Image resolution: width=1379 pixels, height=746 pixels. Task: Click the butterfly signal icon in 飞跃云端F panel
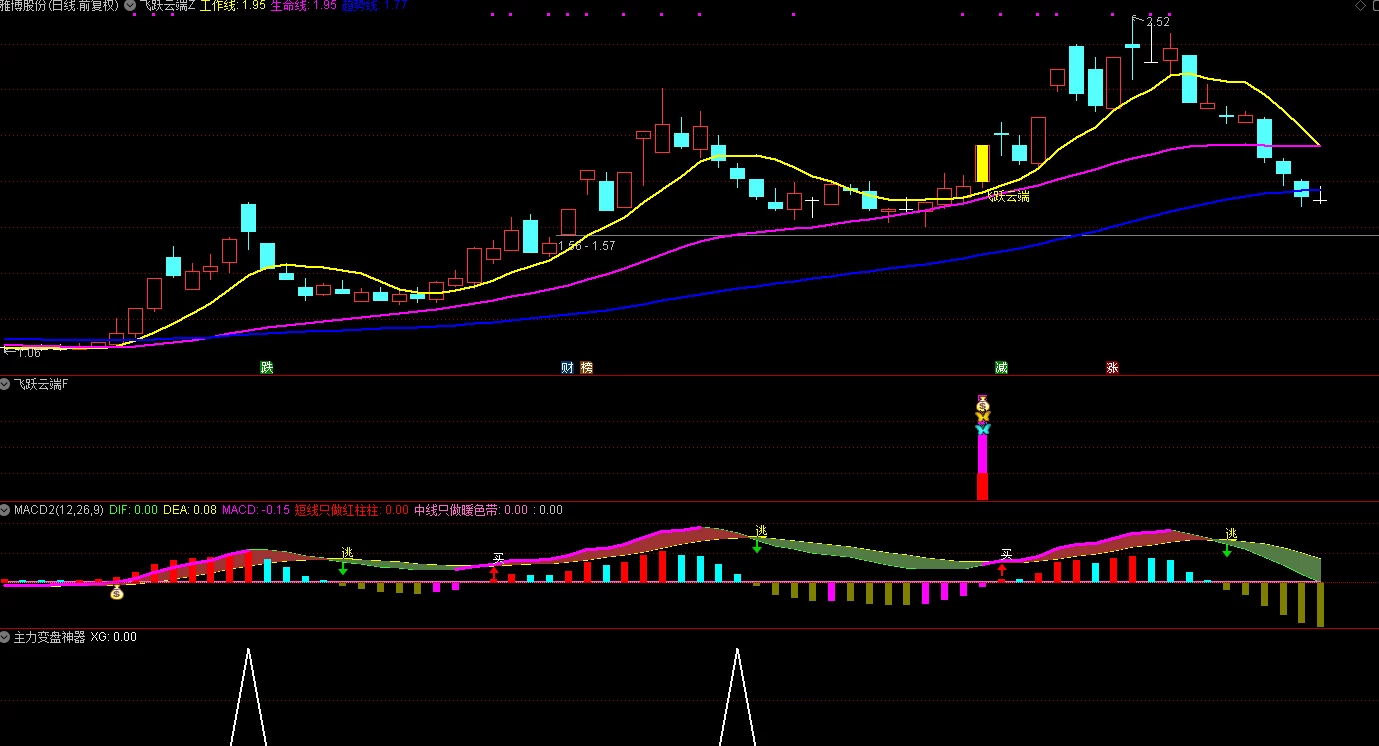pos(982,428)
